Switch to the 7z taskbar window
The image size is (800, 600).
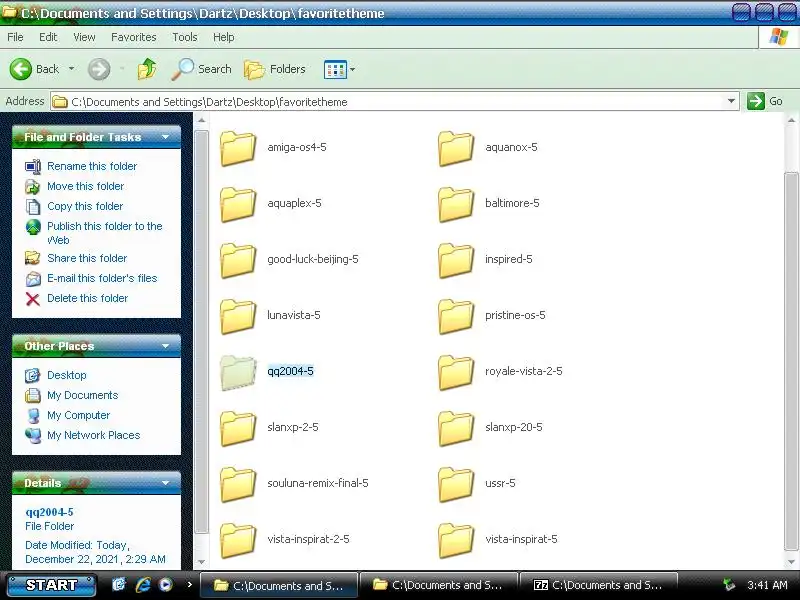[x=598, y=585]
